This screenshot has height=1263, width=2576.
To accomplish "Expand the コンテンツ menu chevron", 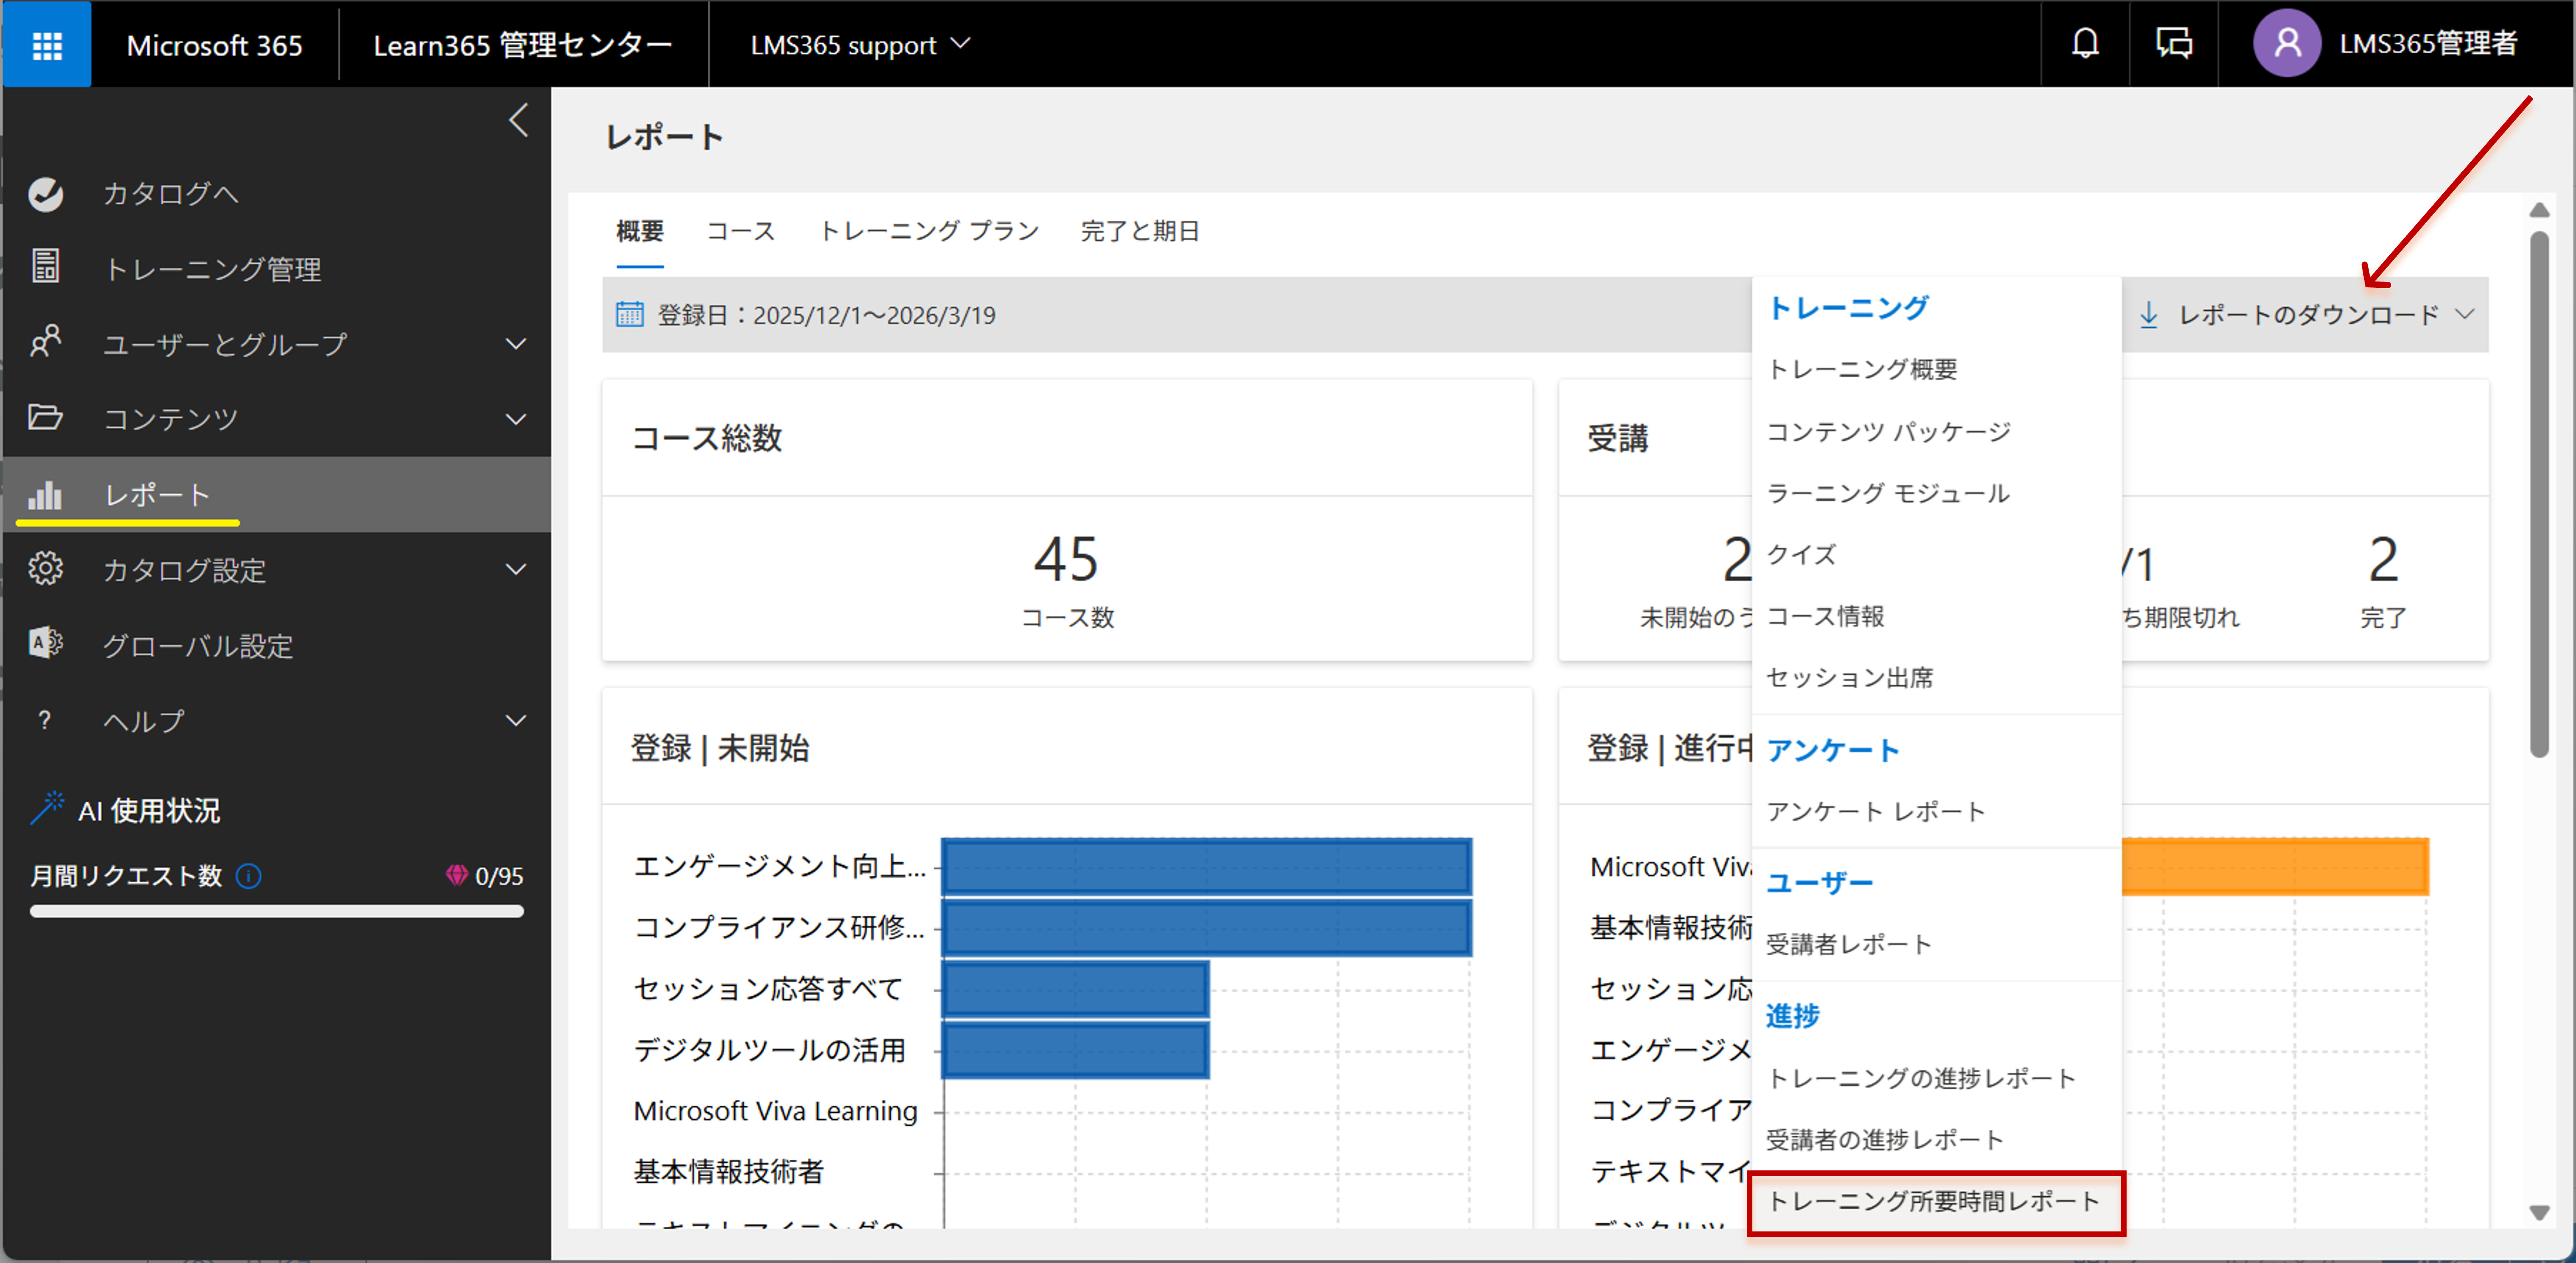I will tap(516, 419).
